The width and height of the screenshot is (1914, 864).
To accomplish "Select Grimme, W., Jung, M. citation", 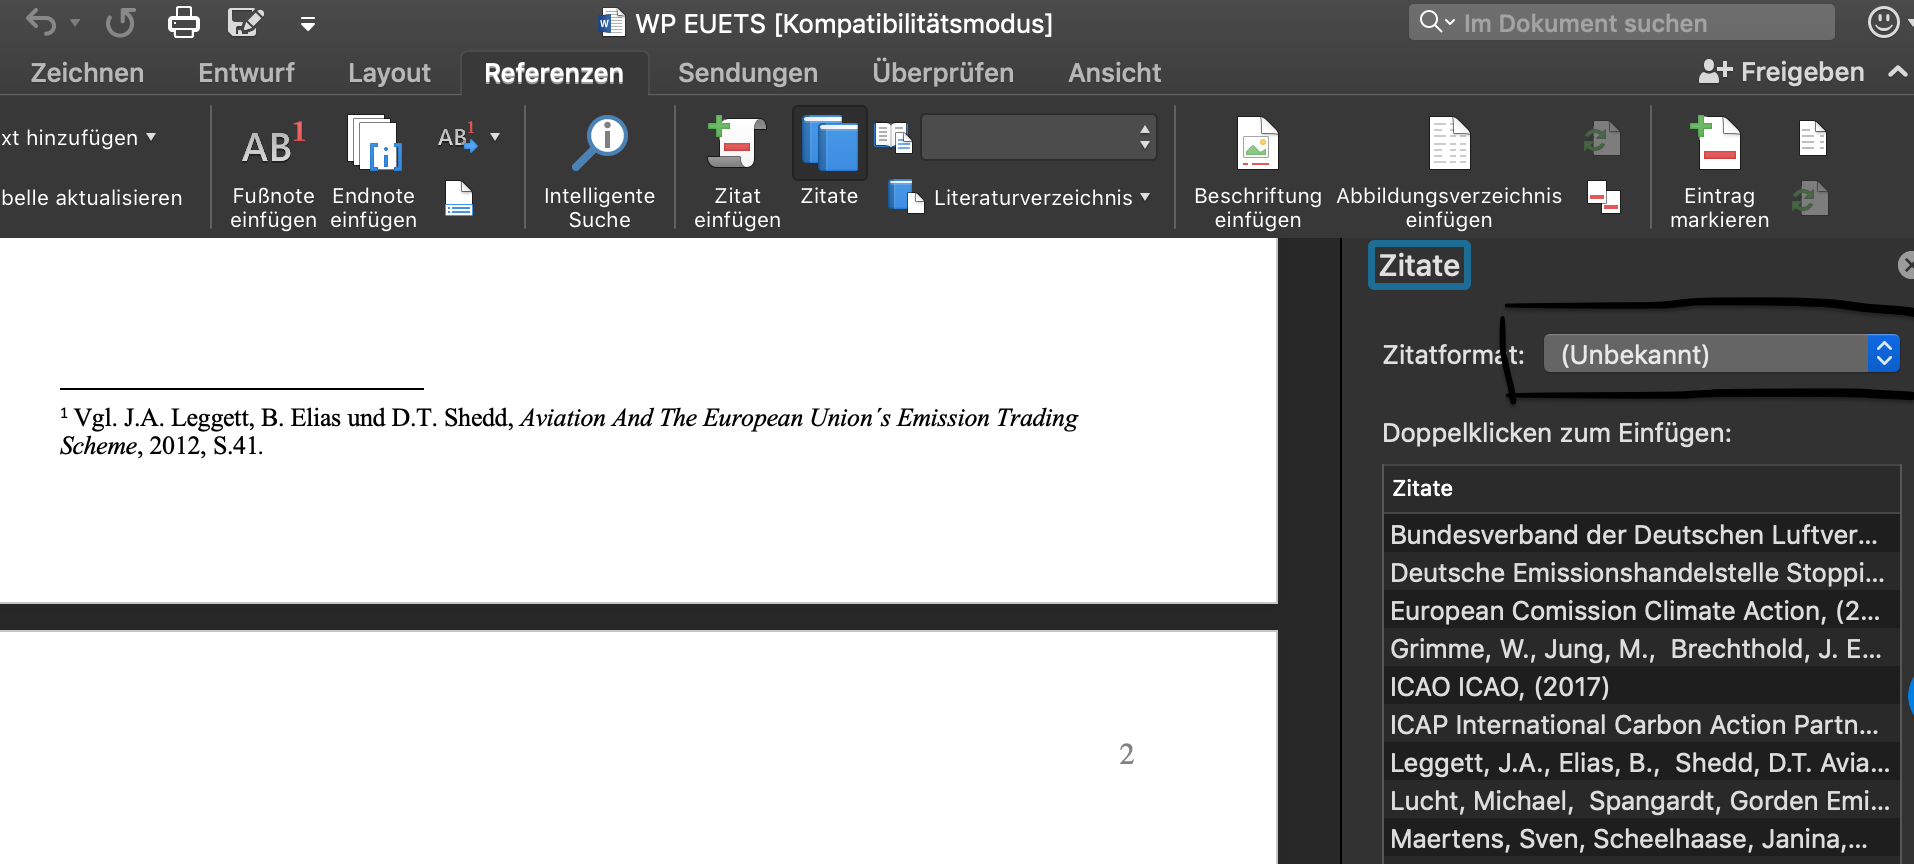I will [1641, 649].
